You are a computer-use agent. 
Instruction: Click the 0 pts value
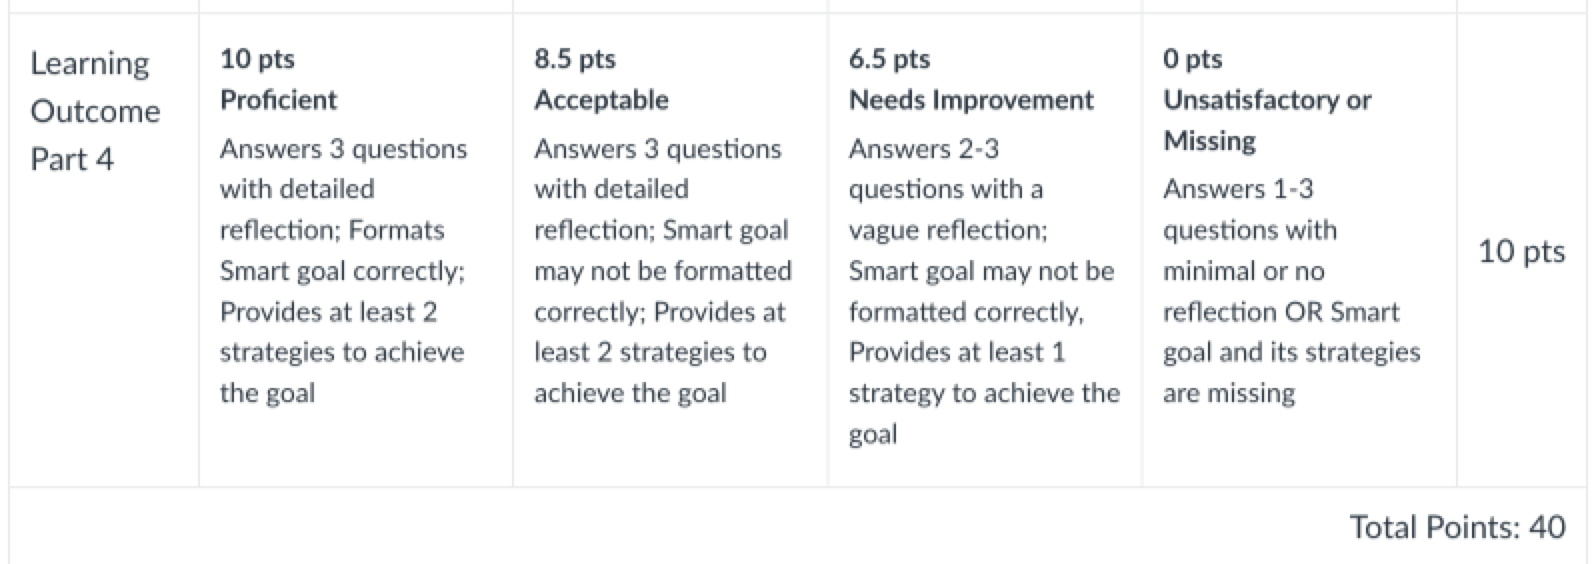point(1192,59)
